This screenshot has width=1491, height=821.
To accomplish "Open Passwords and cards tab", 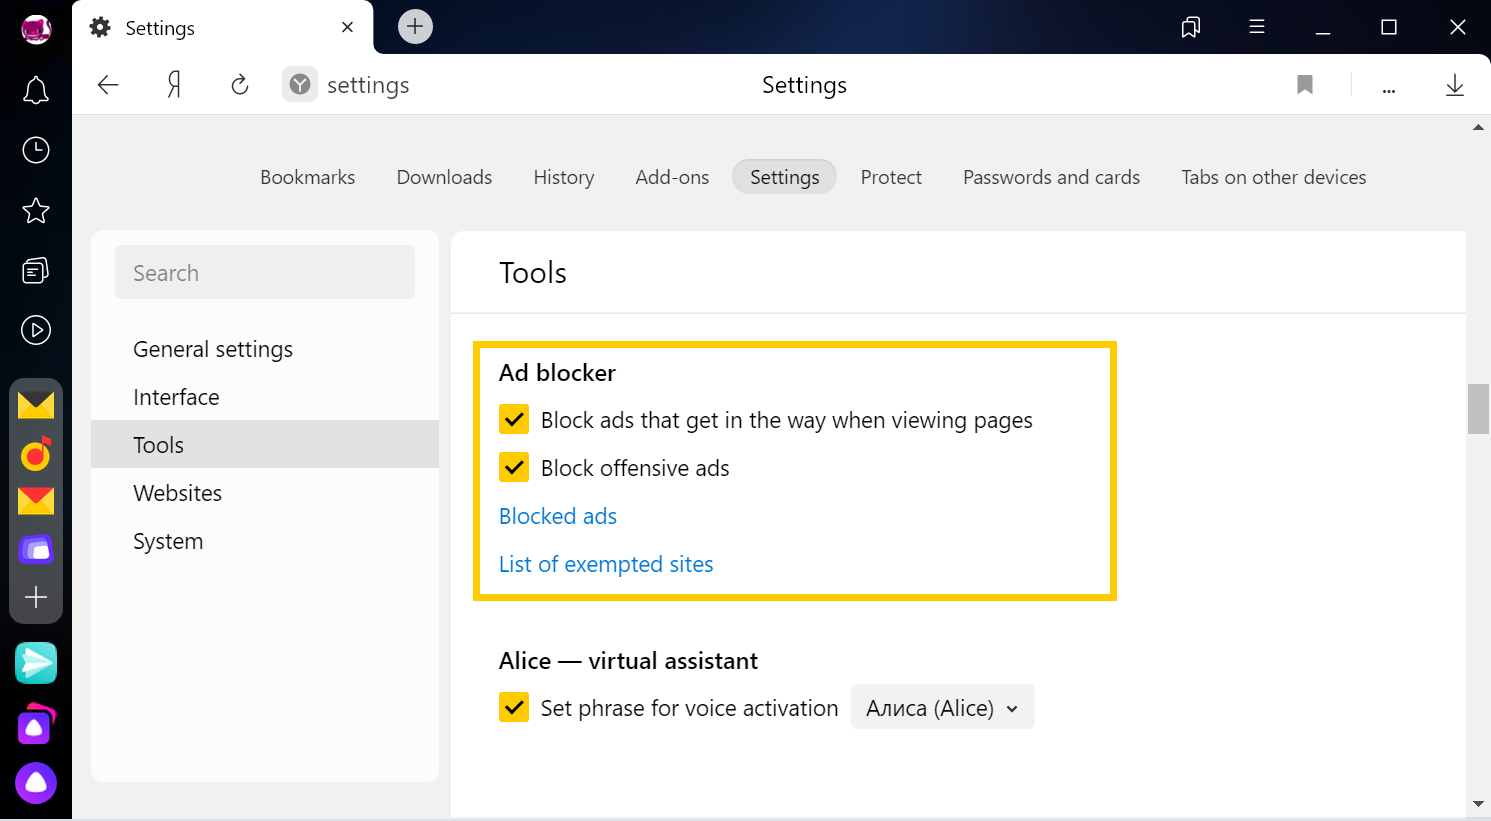I will click(1052, 177).
